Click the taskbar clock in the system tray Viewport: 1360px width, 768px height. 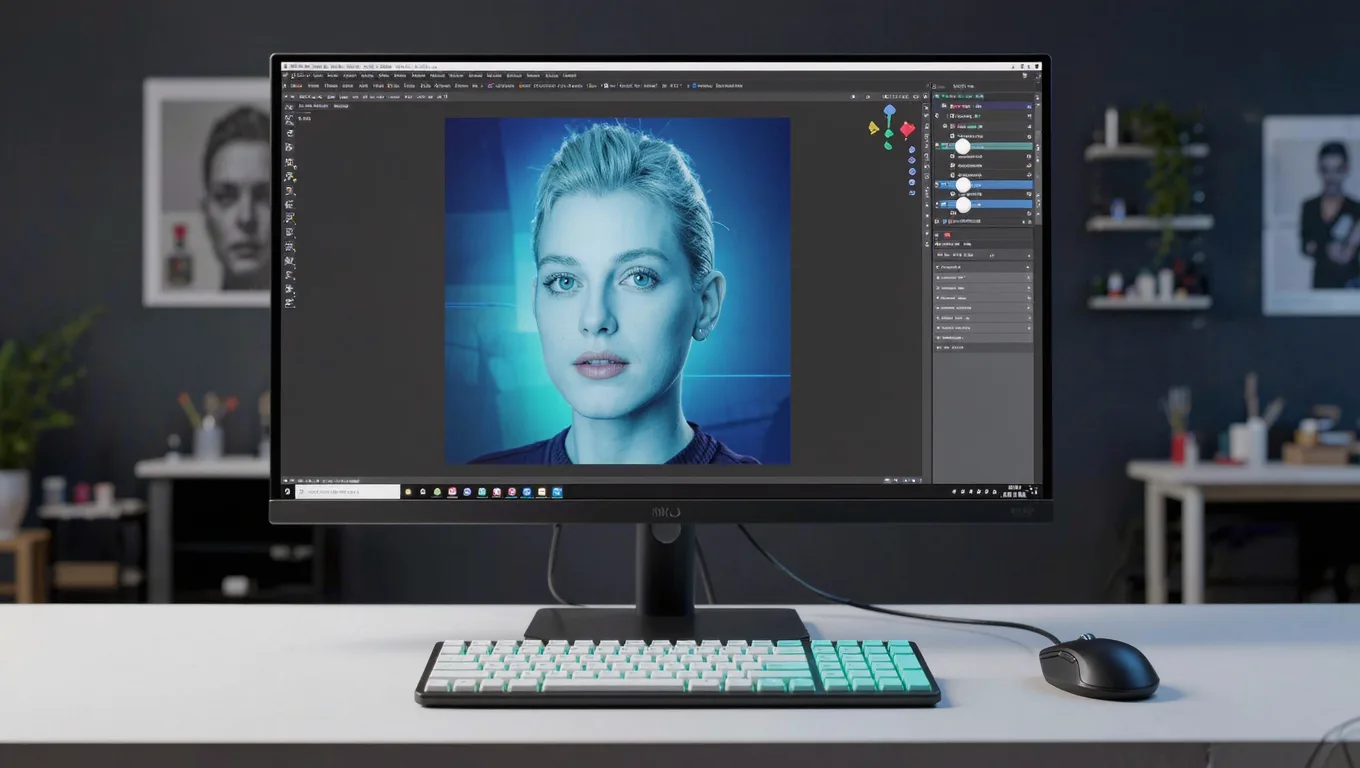pos(1015,492)
